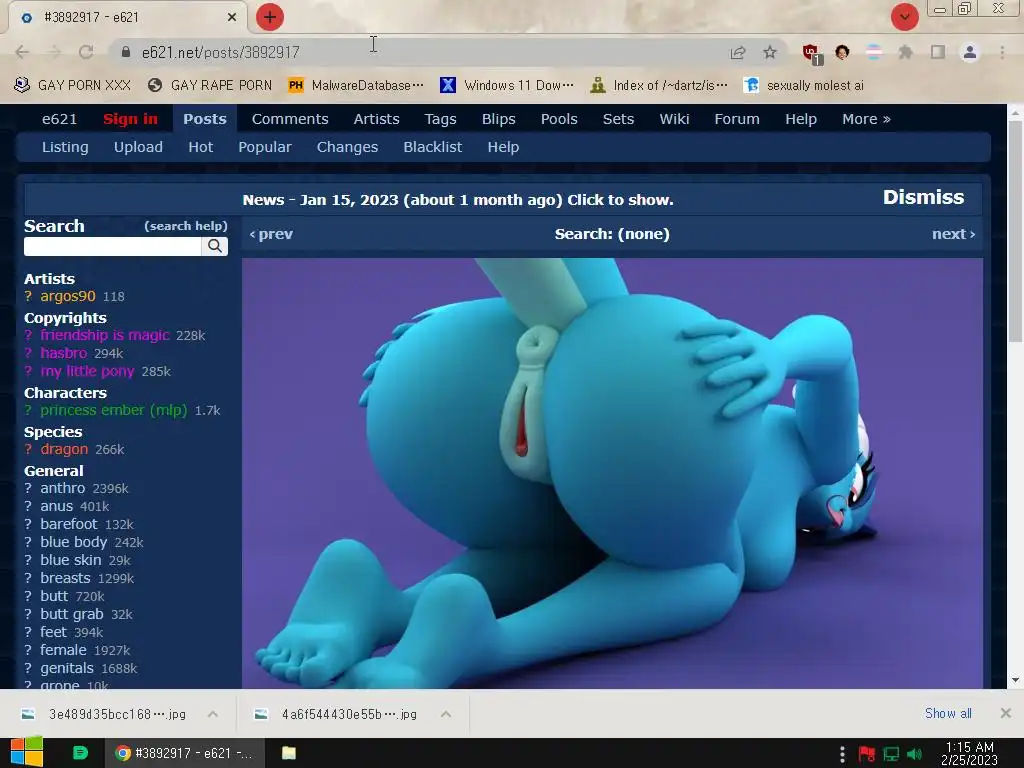Go to the Artists page
The height and width of the screenshot is (768, 1024).
(376, 119)
